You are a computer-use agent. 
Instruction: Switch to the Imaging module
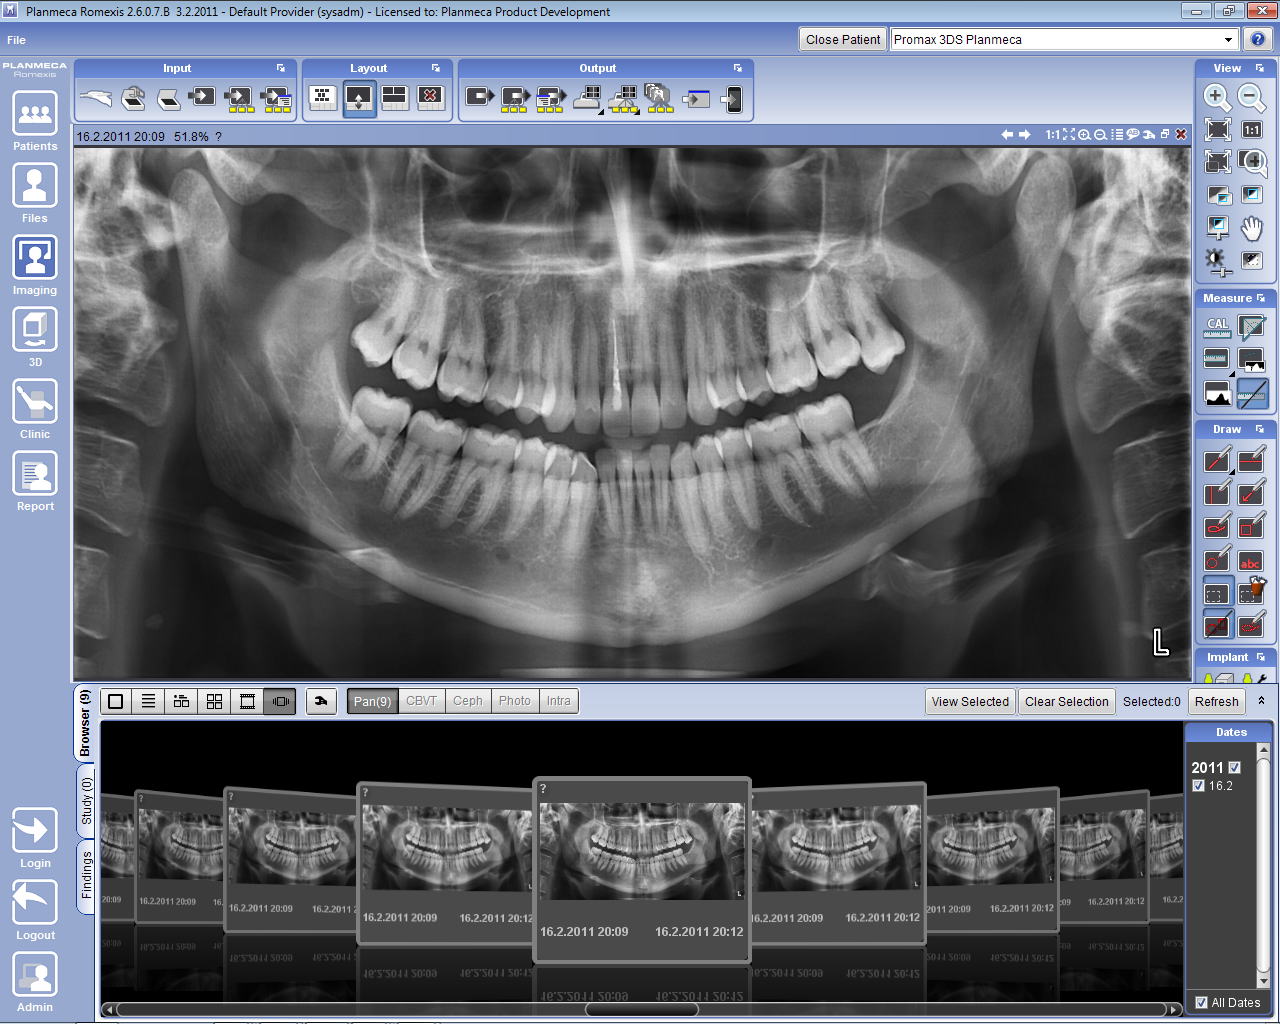35,258
